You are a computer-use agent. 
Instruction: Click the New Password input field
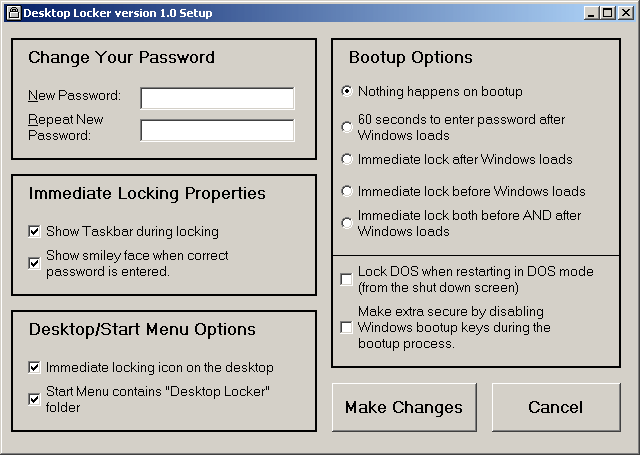click(217, 98)
